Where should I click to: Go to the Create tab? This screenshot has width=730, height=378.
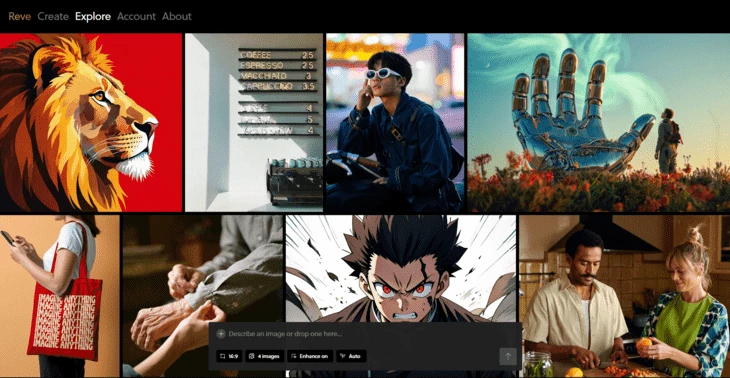pyautogui.click(x=53, y=16)
